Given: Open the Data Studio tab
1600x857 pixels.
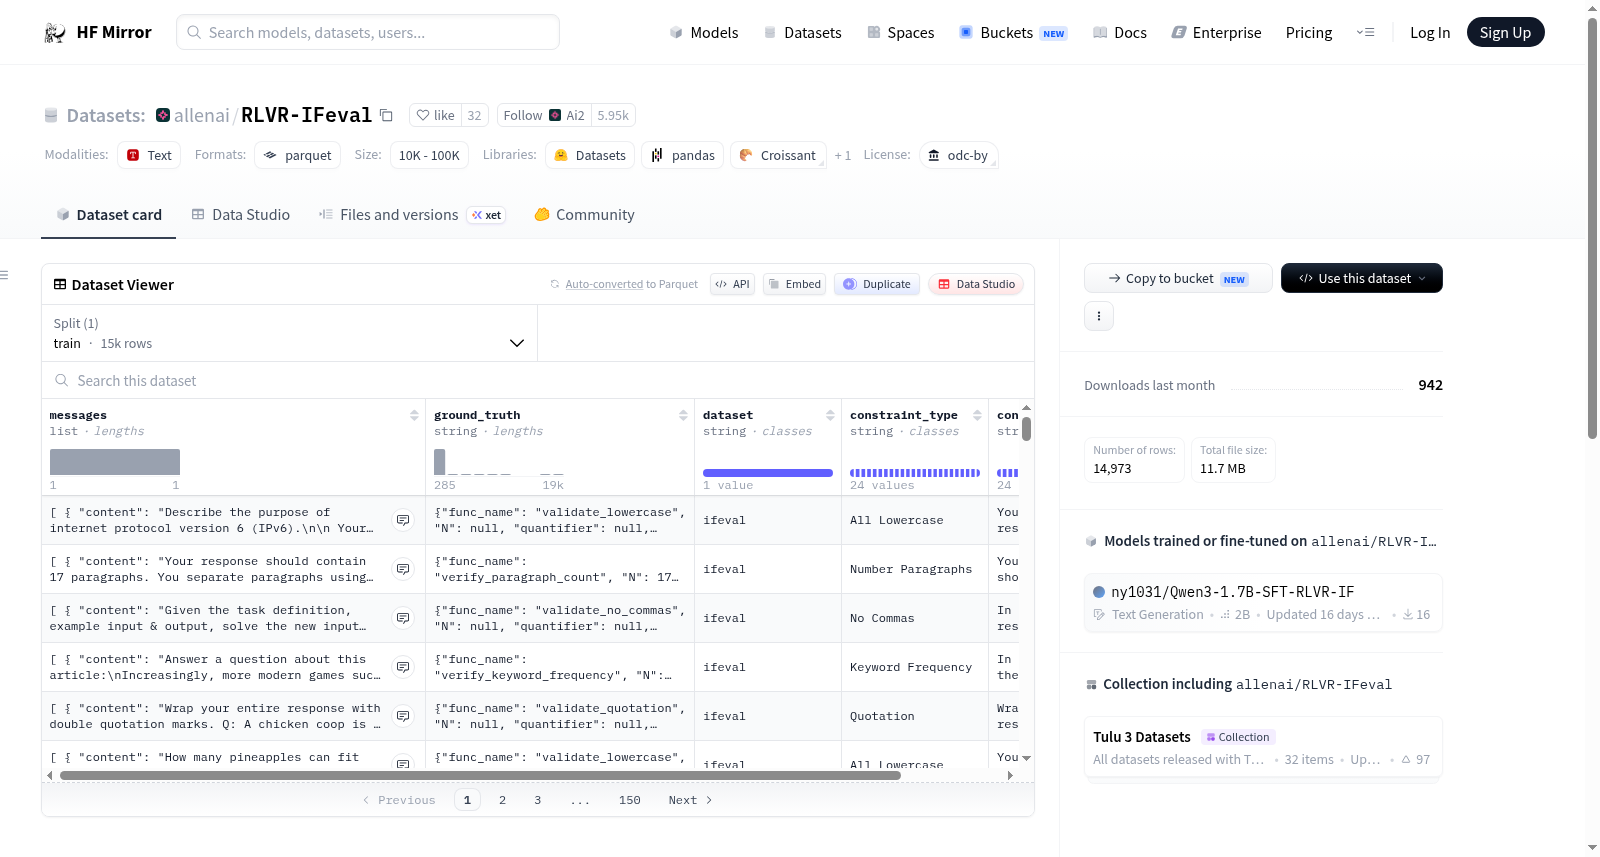Looking at the screenshot, I should click(241, 215).
